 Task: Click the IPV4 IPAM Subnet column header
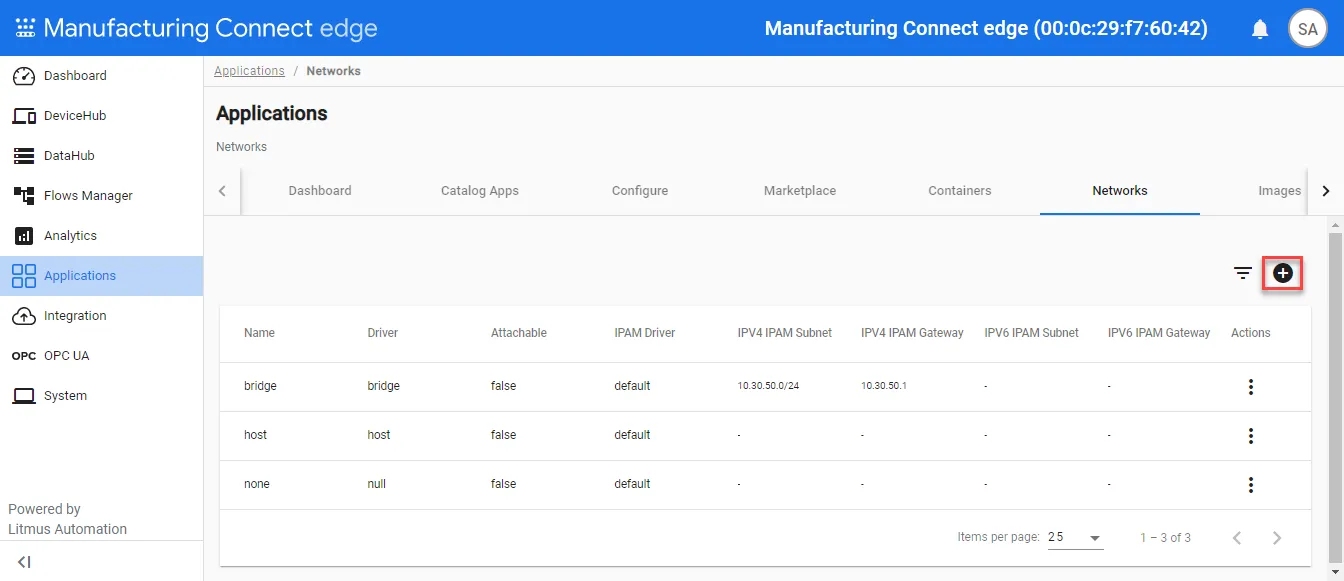(785, 333)
